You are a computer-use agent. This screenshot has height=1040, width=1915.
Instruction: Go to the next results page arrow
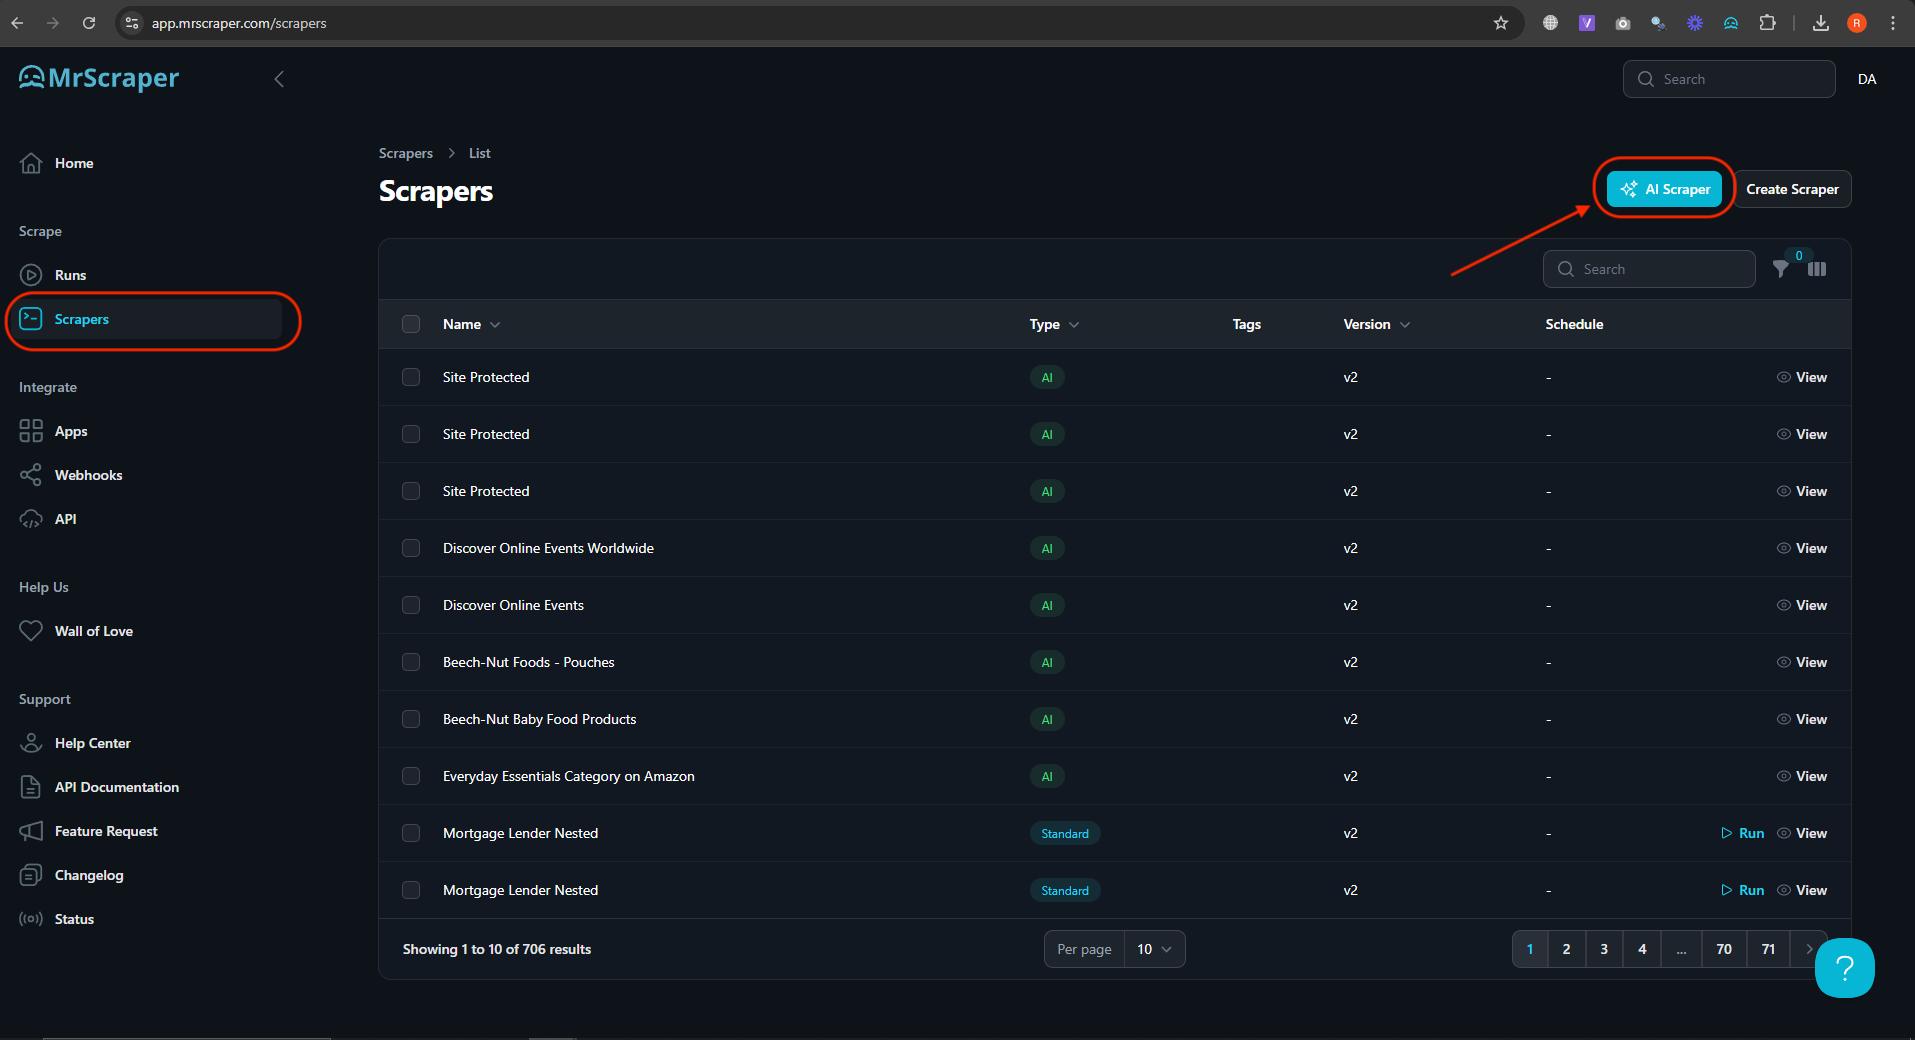(x=1808, y=949)
